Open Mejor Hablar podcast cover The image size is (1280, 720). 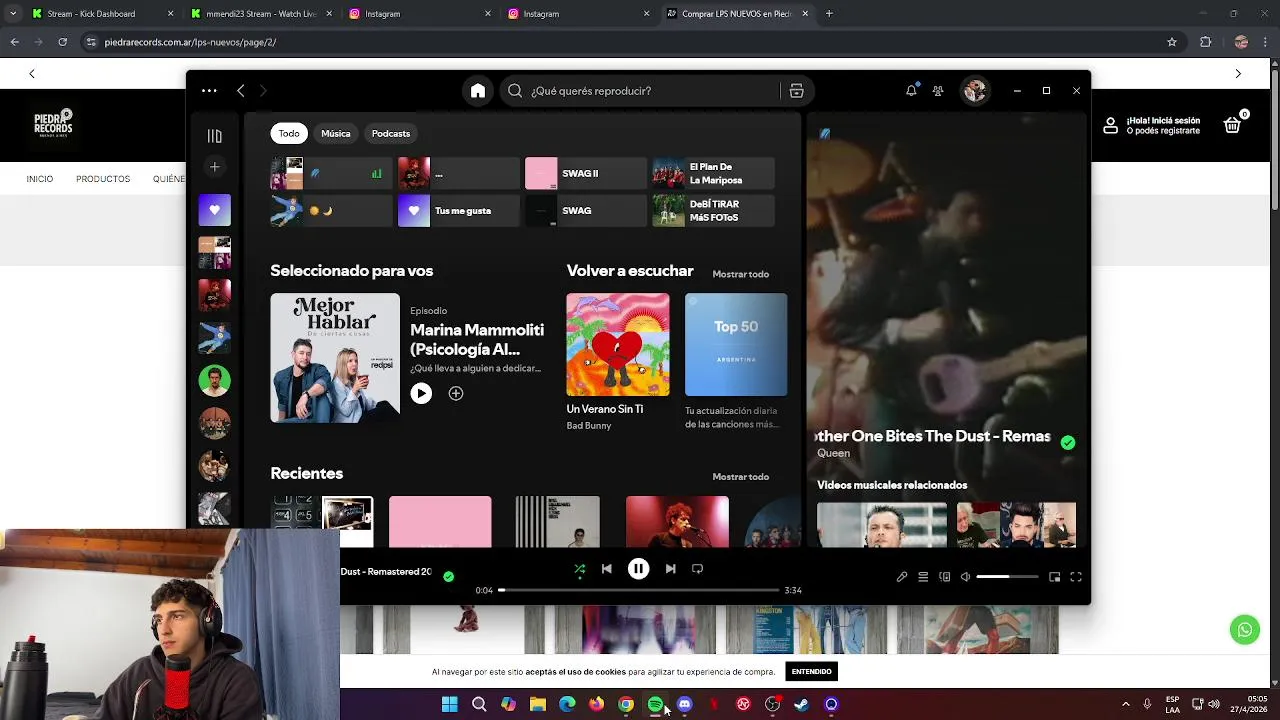coord(335,358)
